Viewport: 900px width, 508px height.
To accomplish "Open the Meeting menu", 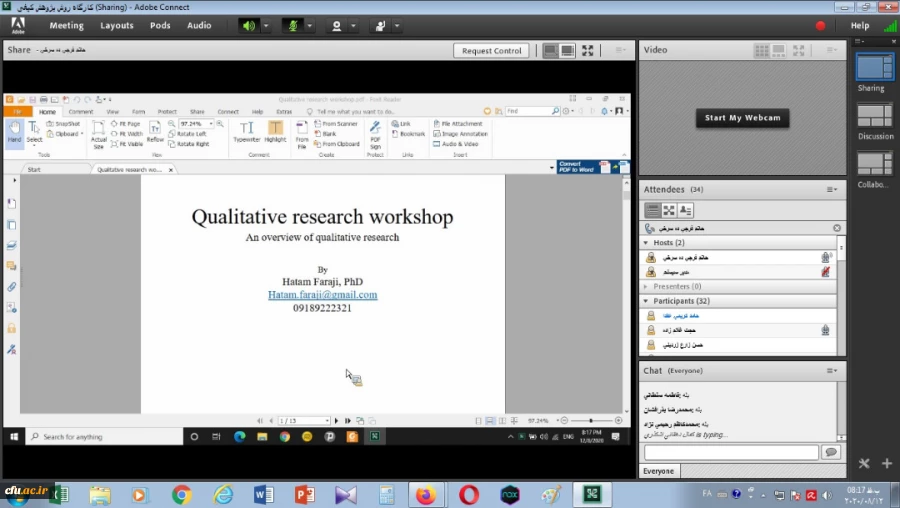I will point(66,25).
